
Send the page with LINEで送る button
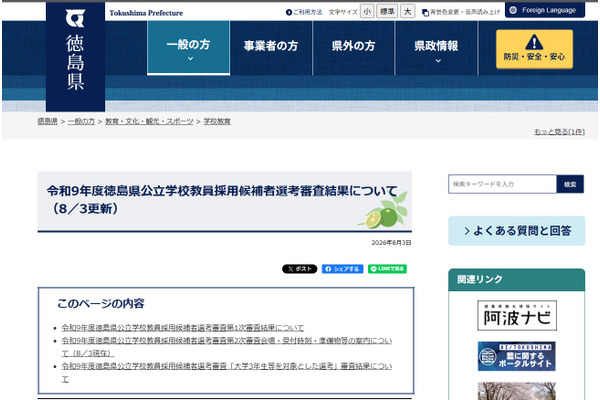pyautogui.click(x=387, y=269)
